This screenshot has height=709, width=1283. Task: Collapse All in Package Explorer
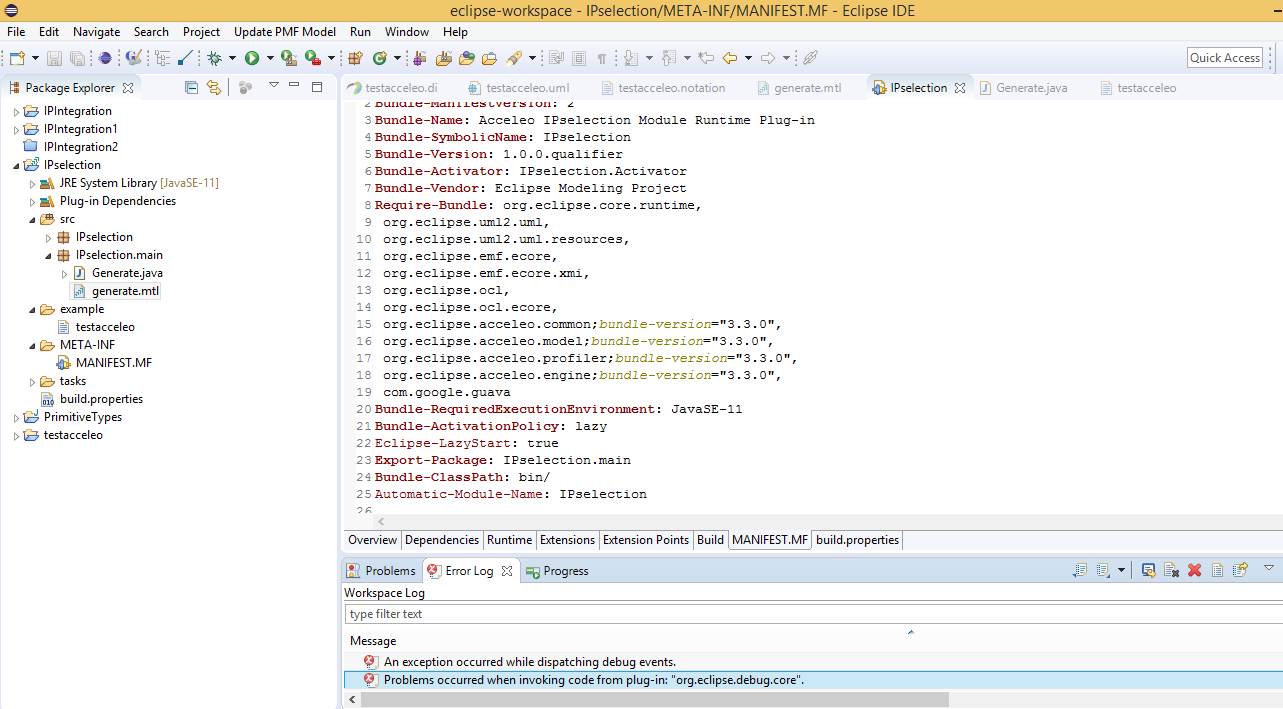coord(192,87)
